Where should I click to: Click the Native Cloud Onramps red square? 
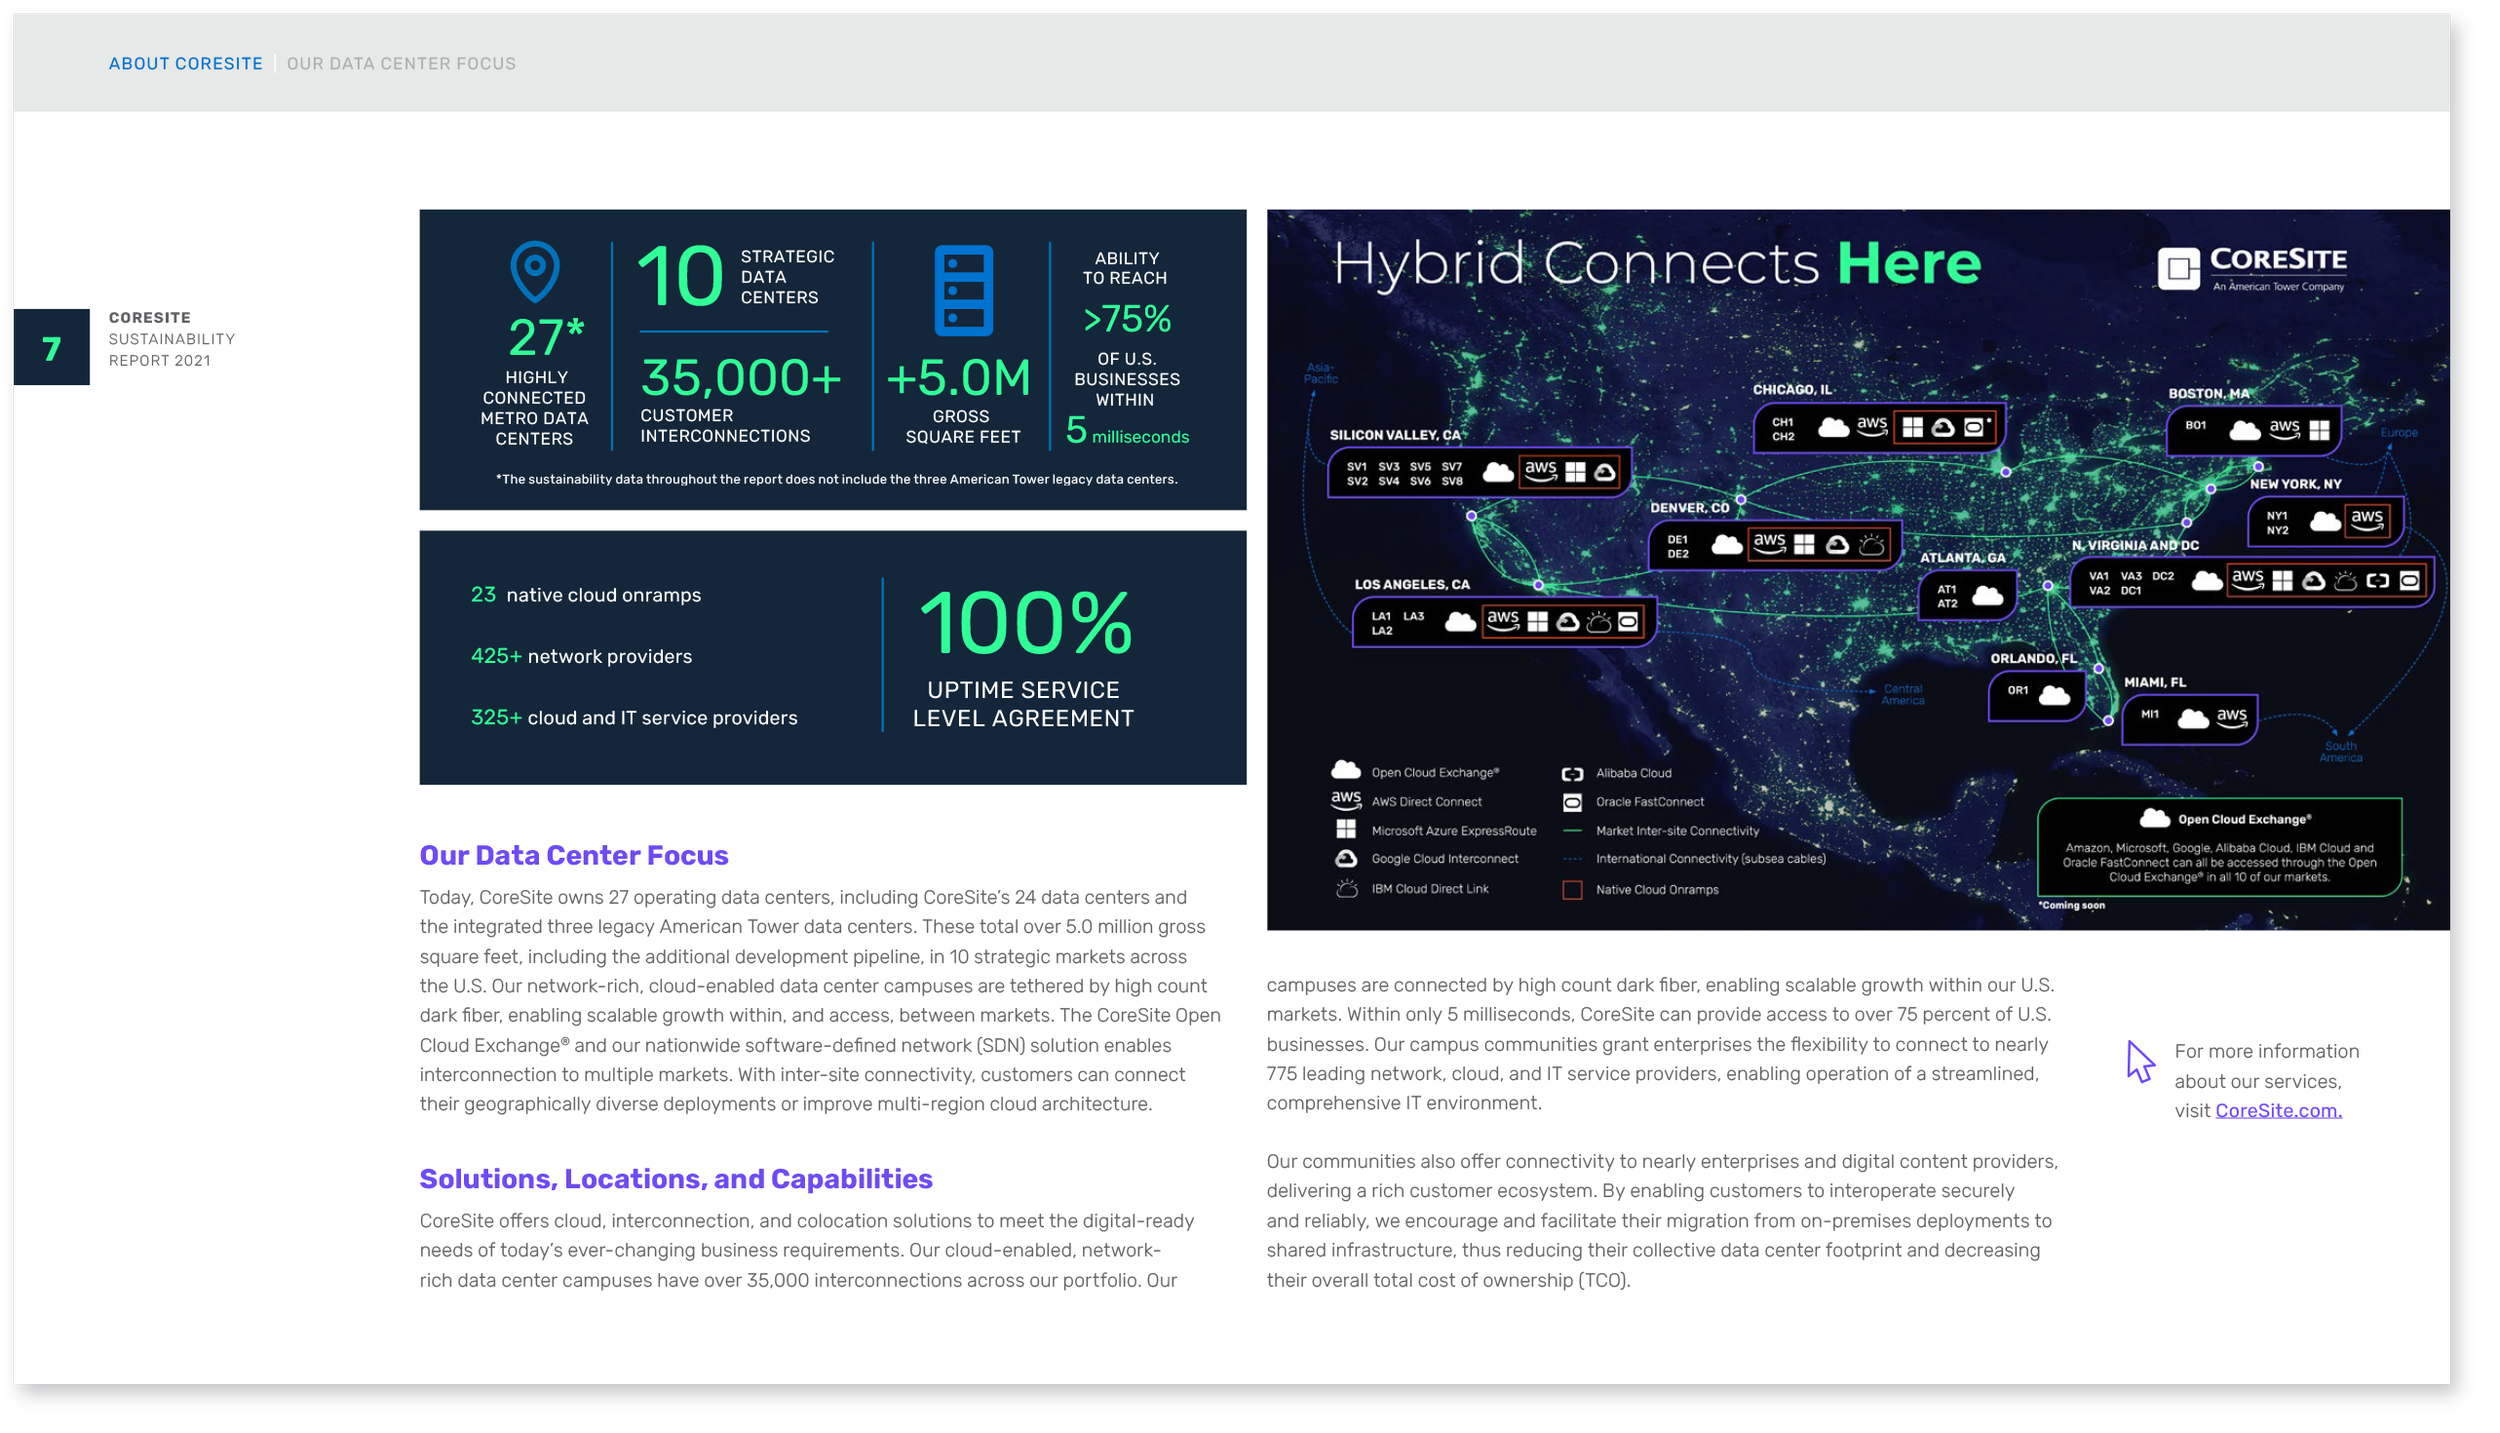pos(1572,890)
